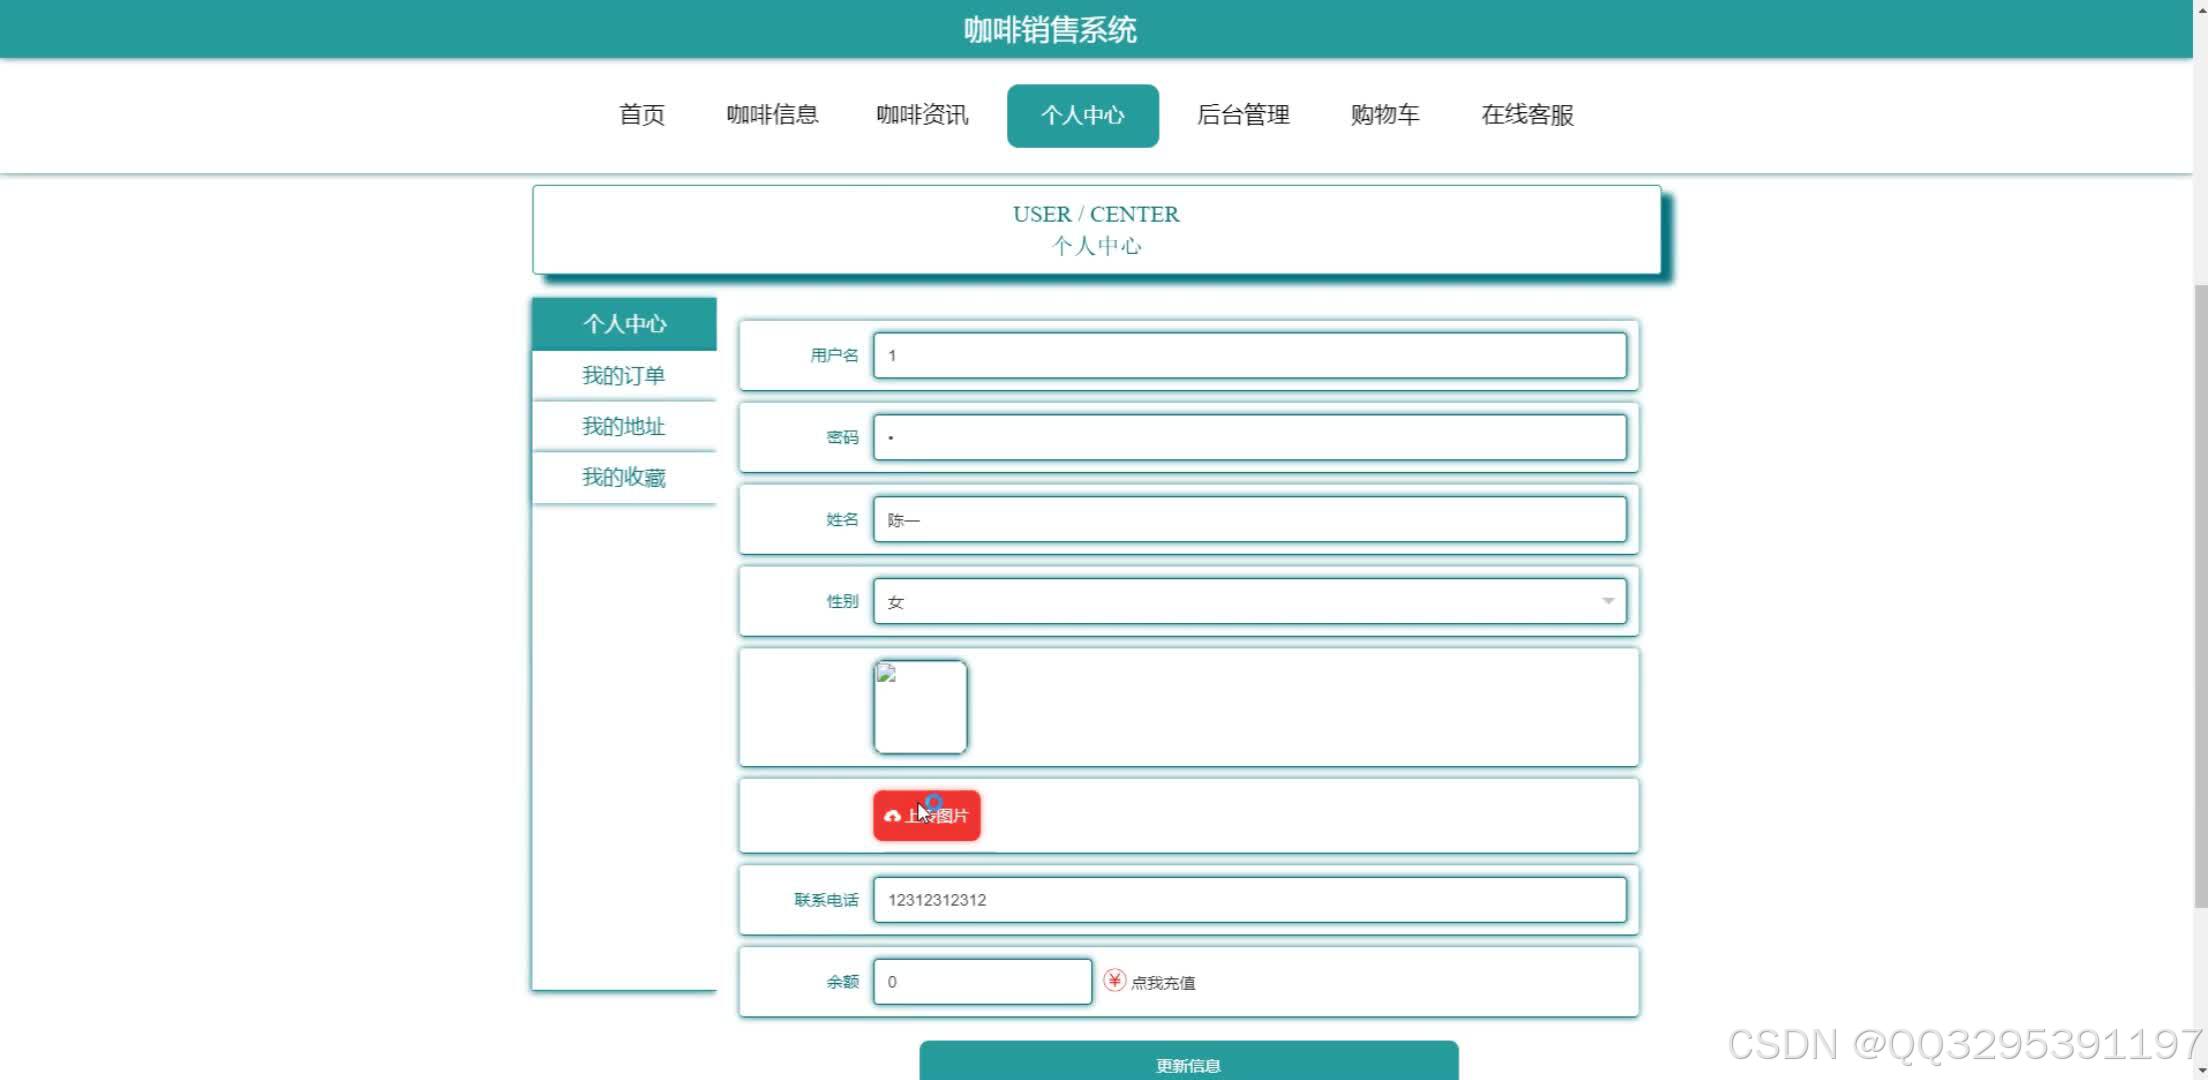Focus the 用户名 username field

[x=1249, y=355]
